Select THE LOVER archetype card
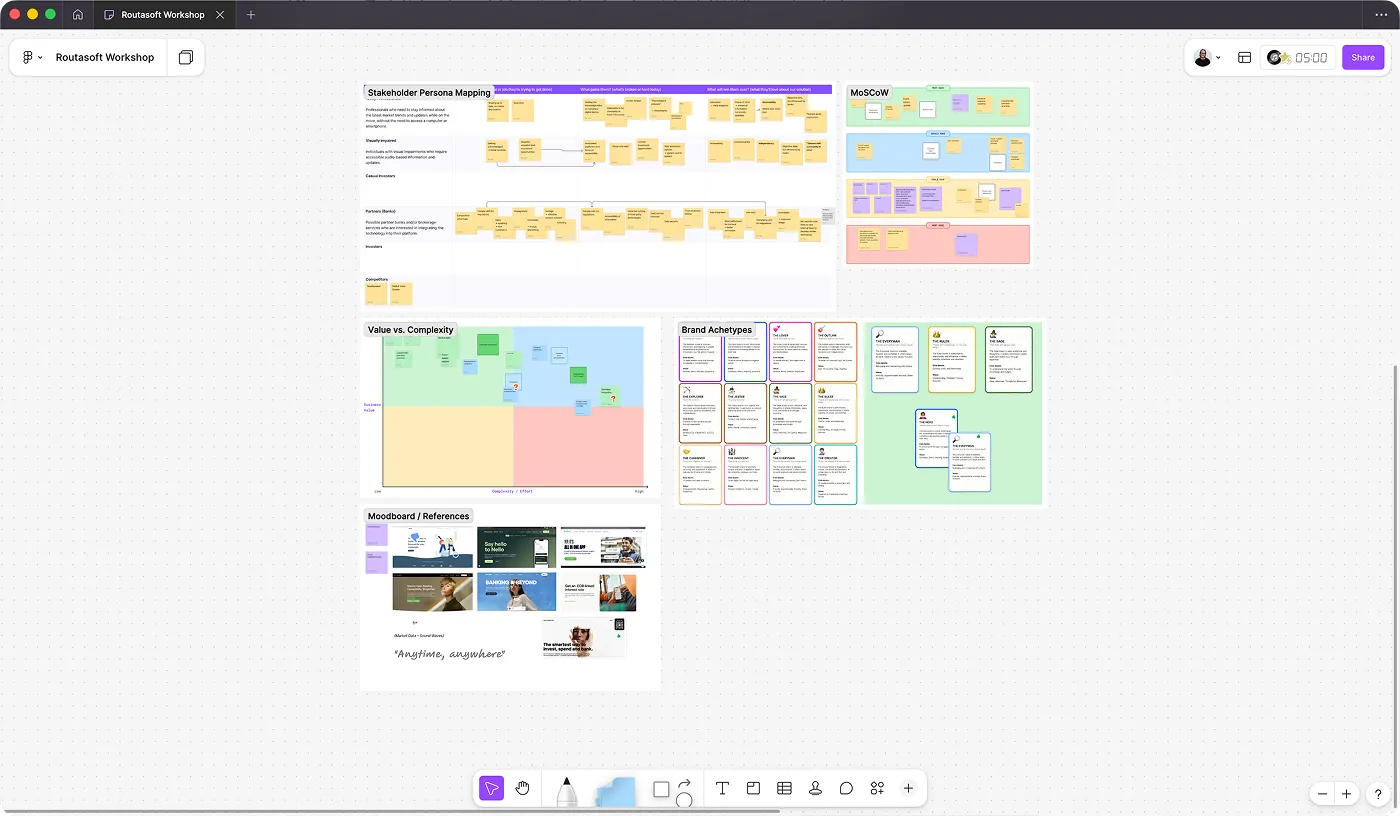The height and width of the screenshot is (816, 1400). (x=789, y=351)
